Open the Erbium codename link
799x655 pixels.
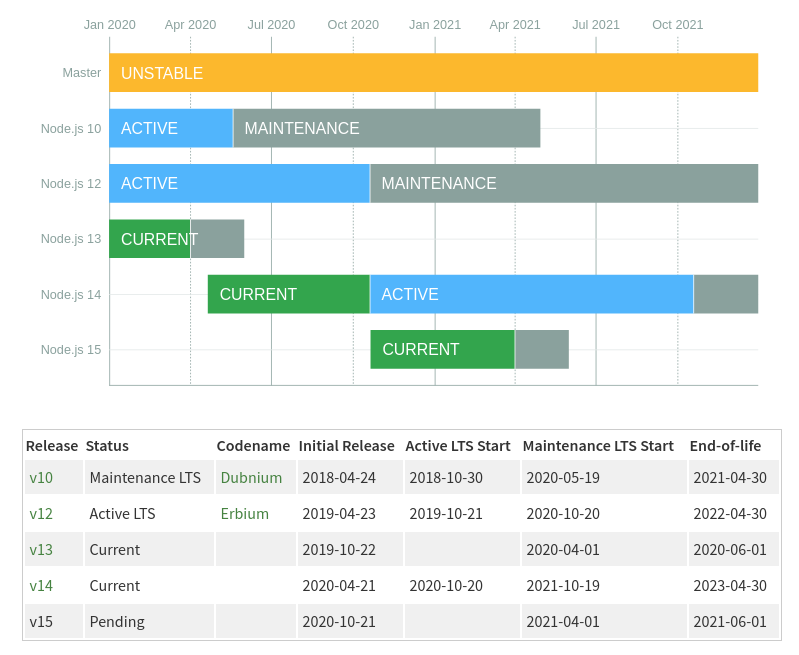pyautogui.click(x=245, y=514)
